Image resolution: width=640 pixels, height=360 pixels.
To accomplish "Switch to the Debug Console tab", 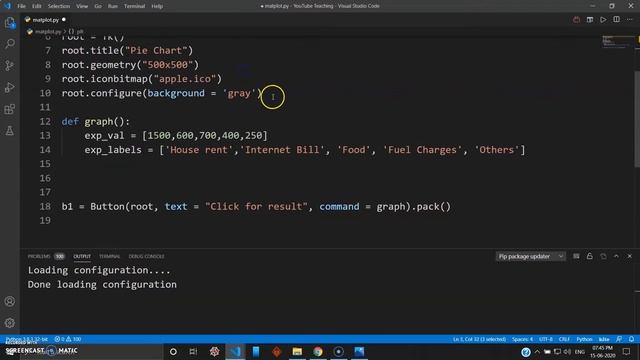I will pos(147,256).
